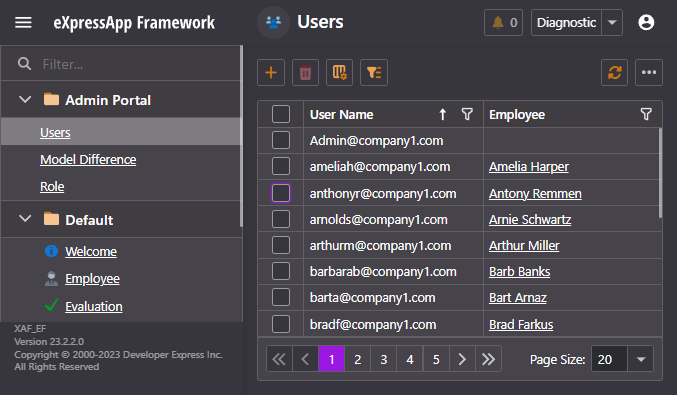Open the more actions ellipsis button
This screenshot has height=395, width=677.
pyautogui.click(x=649, y=73)
